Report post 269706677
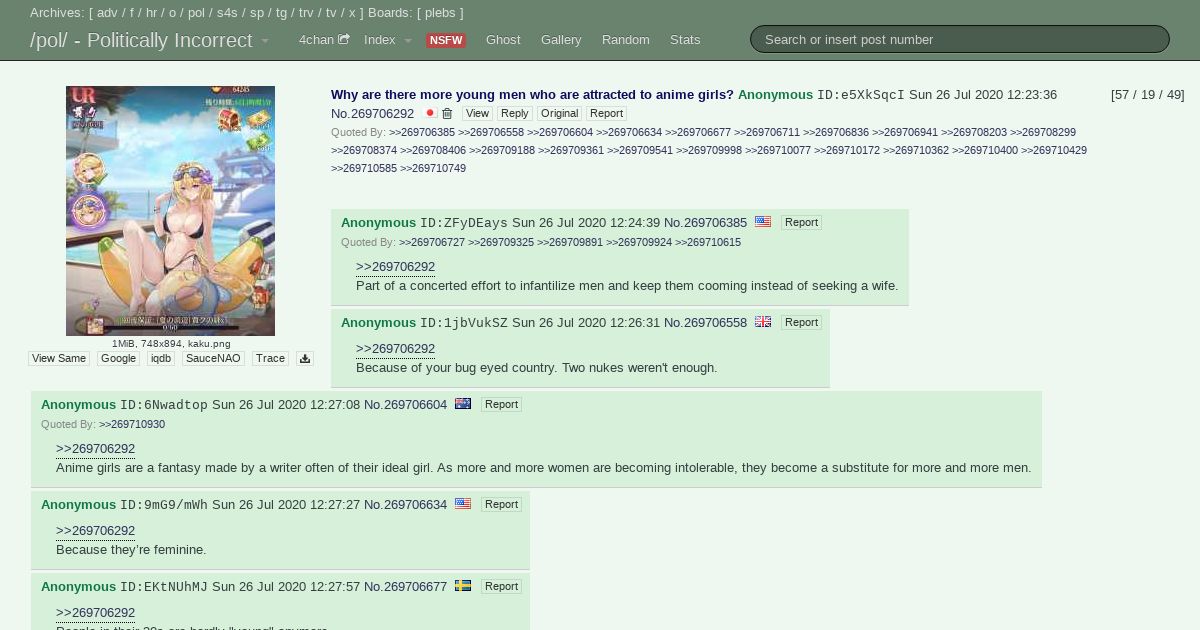1200x630 pixels. click(x=501, y=587)
